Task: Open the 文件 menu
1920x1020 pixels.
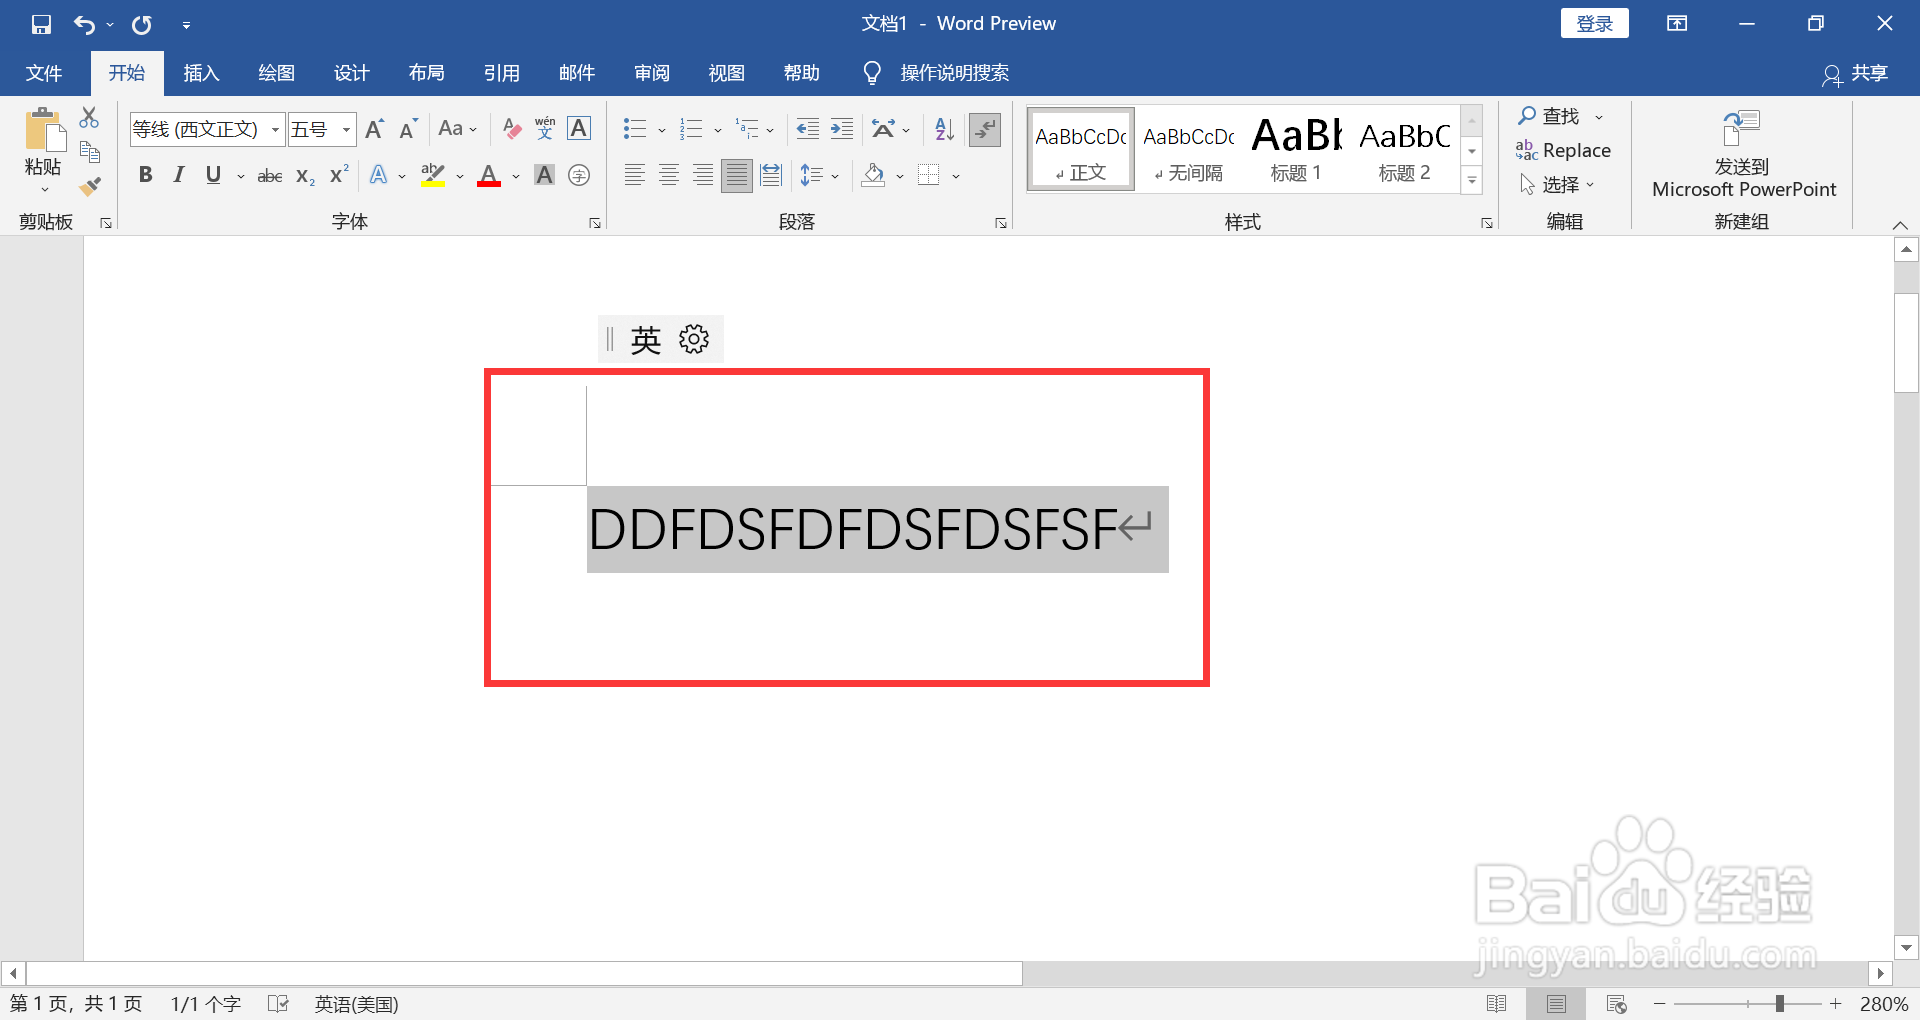Action: pyautogui.click(x=44, y=73)
